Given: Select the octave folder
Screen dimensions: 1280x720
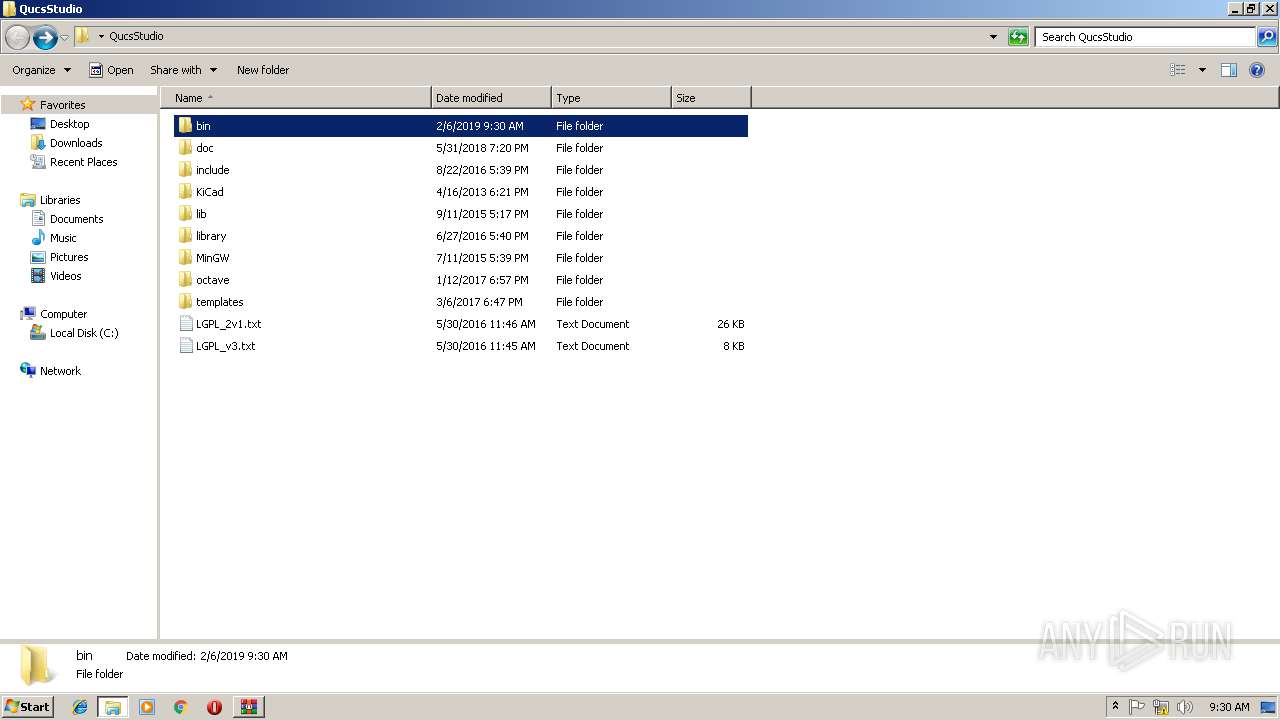Looking at the screenshot, I should (461, 280).
